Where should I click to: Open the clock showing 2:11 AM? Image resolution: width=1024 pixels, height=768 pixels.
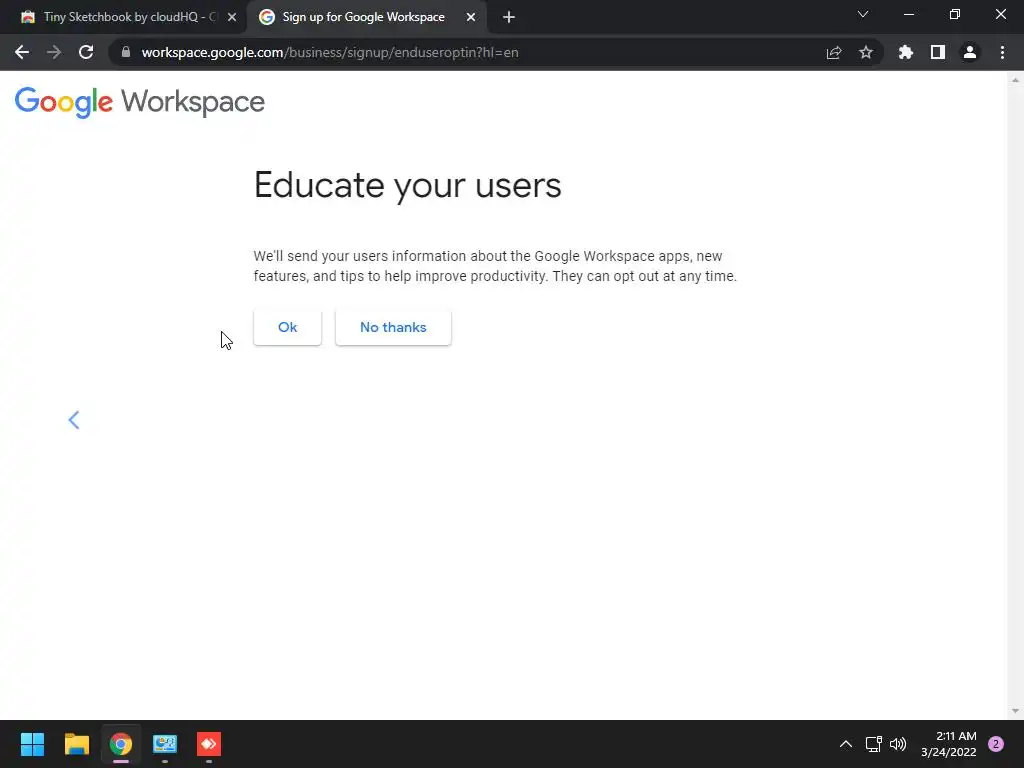click(949, 744)
